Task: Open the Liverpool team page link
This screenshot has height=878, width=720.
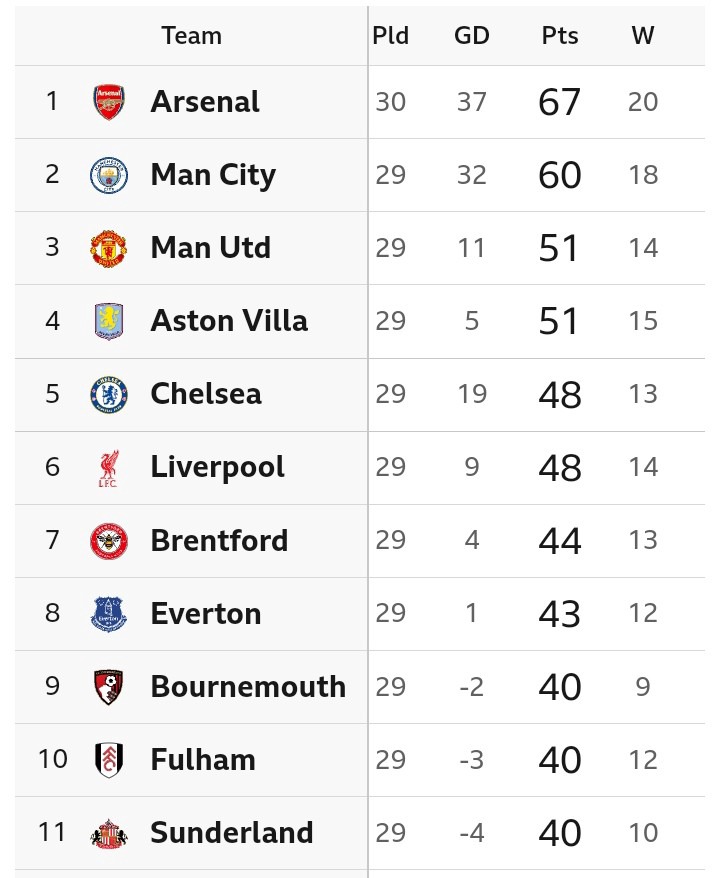Action: tap(217, 468)
